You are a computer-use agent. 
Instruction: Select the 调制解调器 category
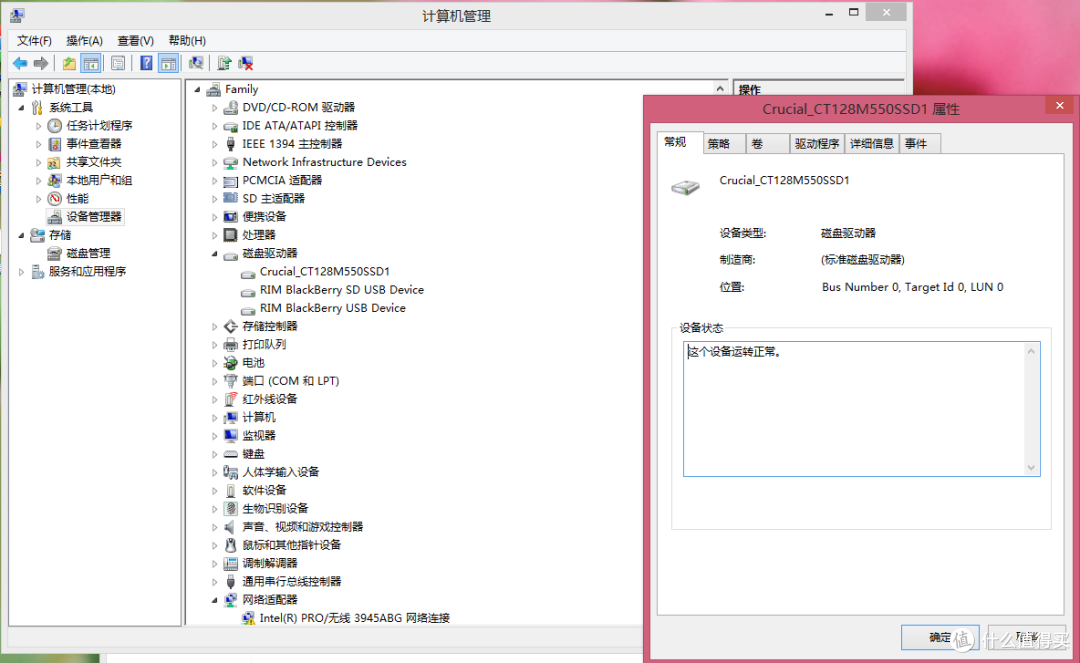point(269,563)
